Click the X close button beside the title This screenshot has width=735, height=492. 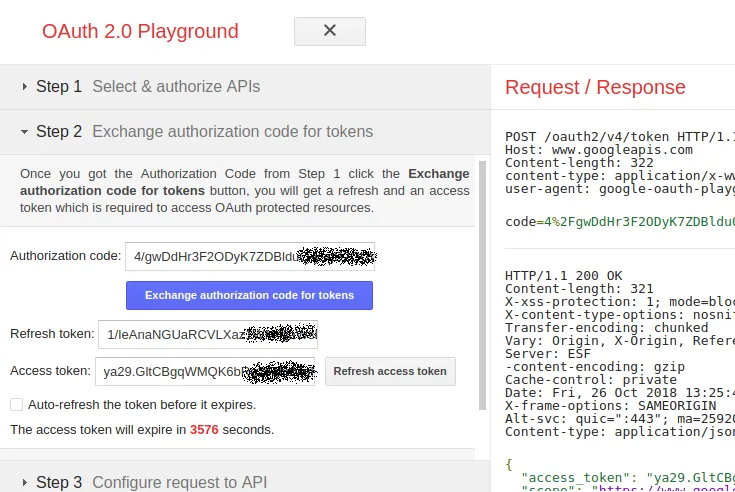[329, 31]
